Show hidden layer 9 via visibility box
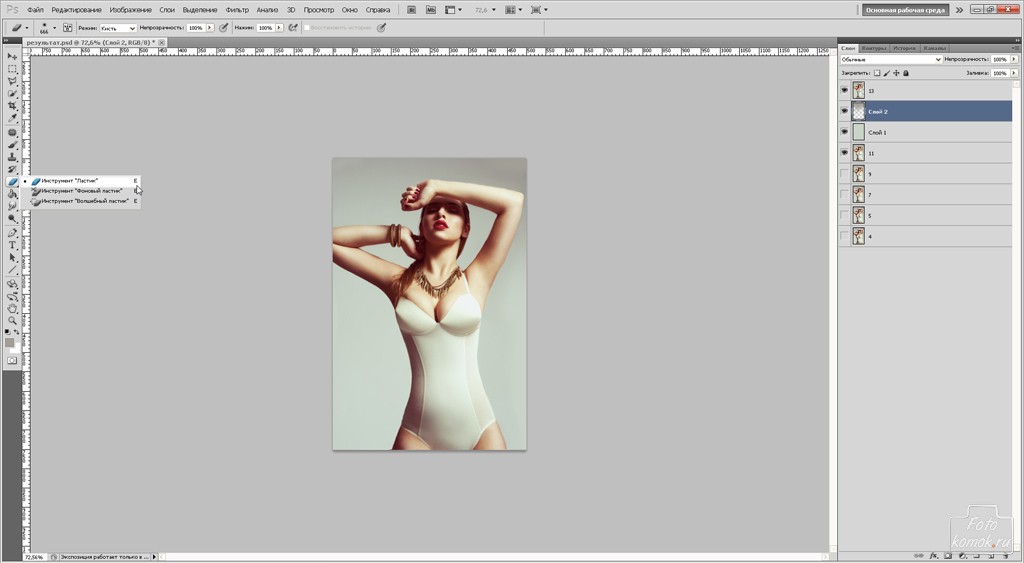This screenshot has height=563, width=1024. click(844, 174)
